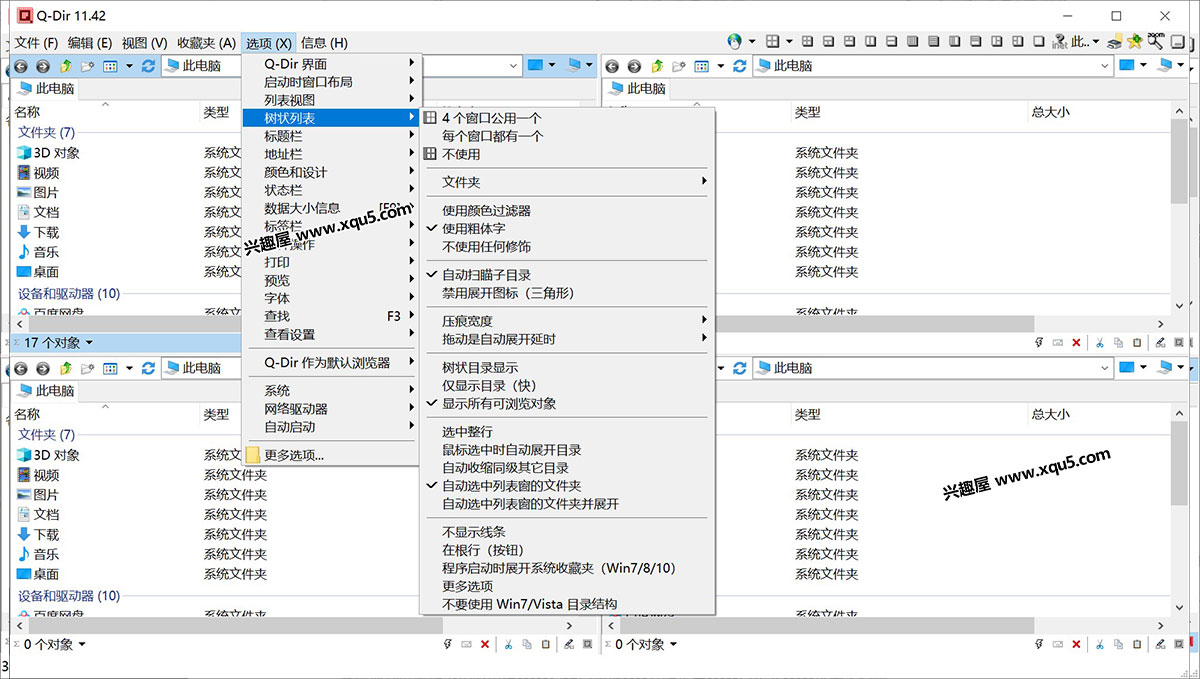The width and height of the screenshot is (1200, 679).
Task: Expand the 压痕宽度 submenu
Action: [567, 321]
